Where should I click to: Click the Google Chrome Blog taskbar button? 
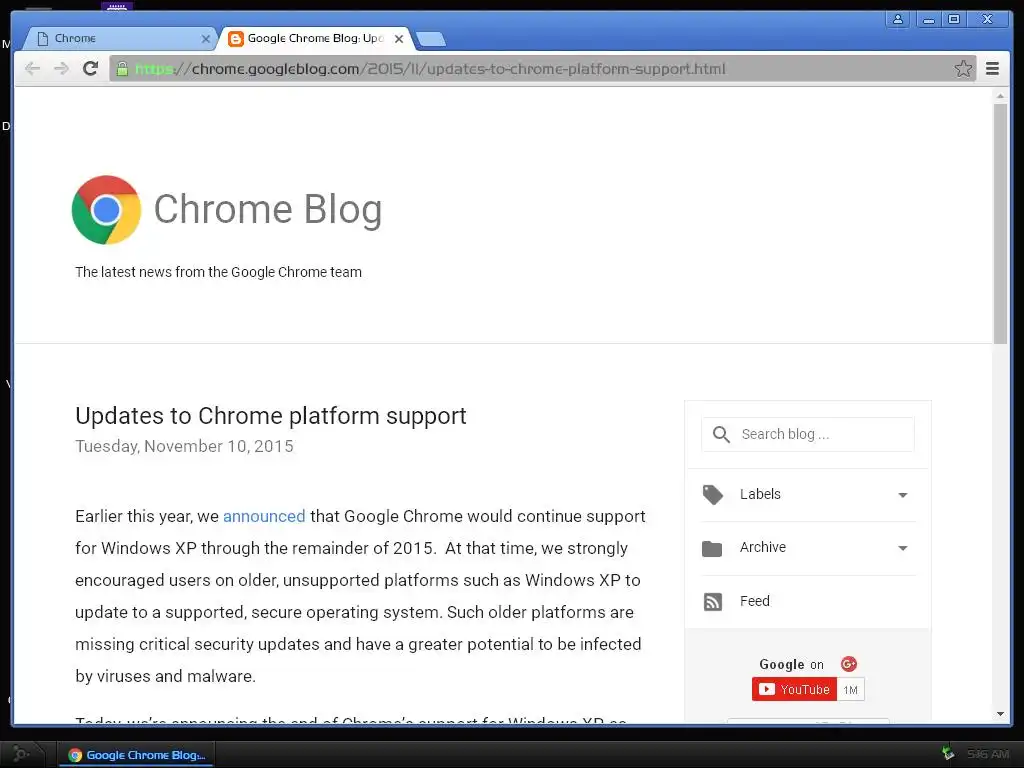coord(137,755)
